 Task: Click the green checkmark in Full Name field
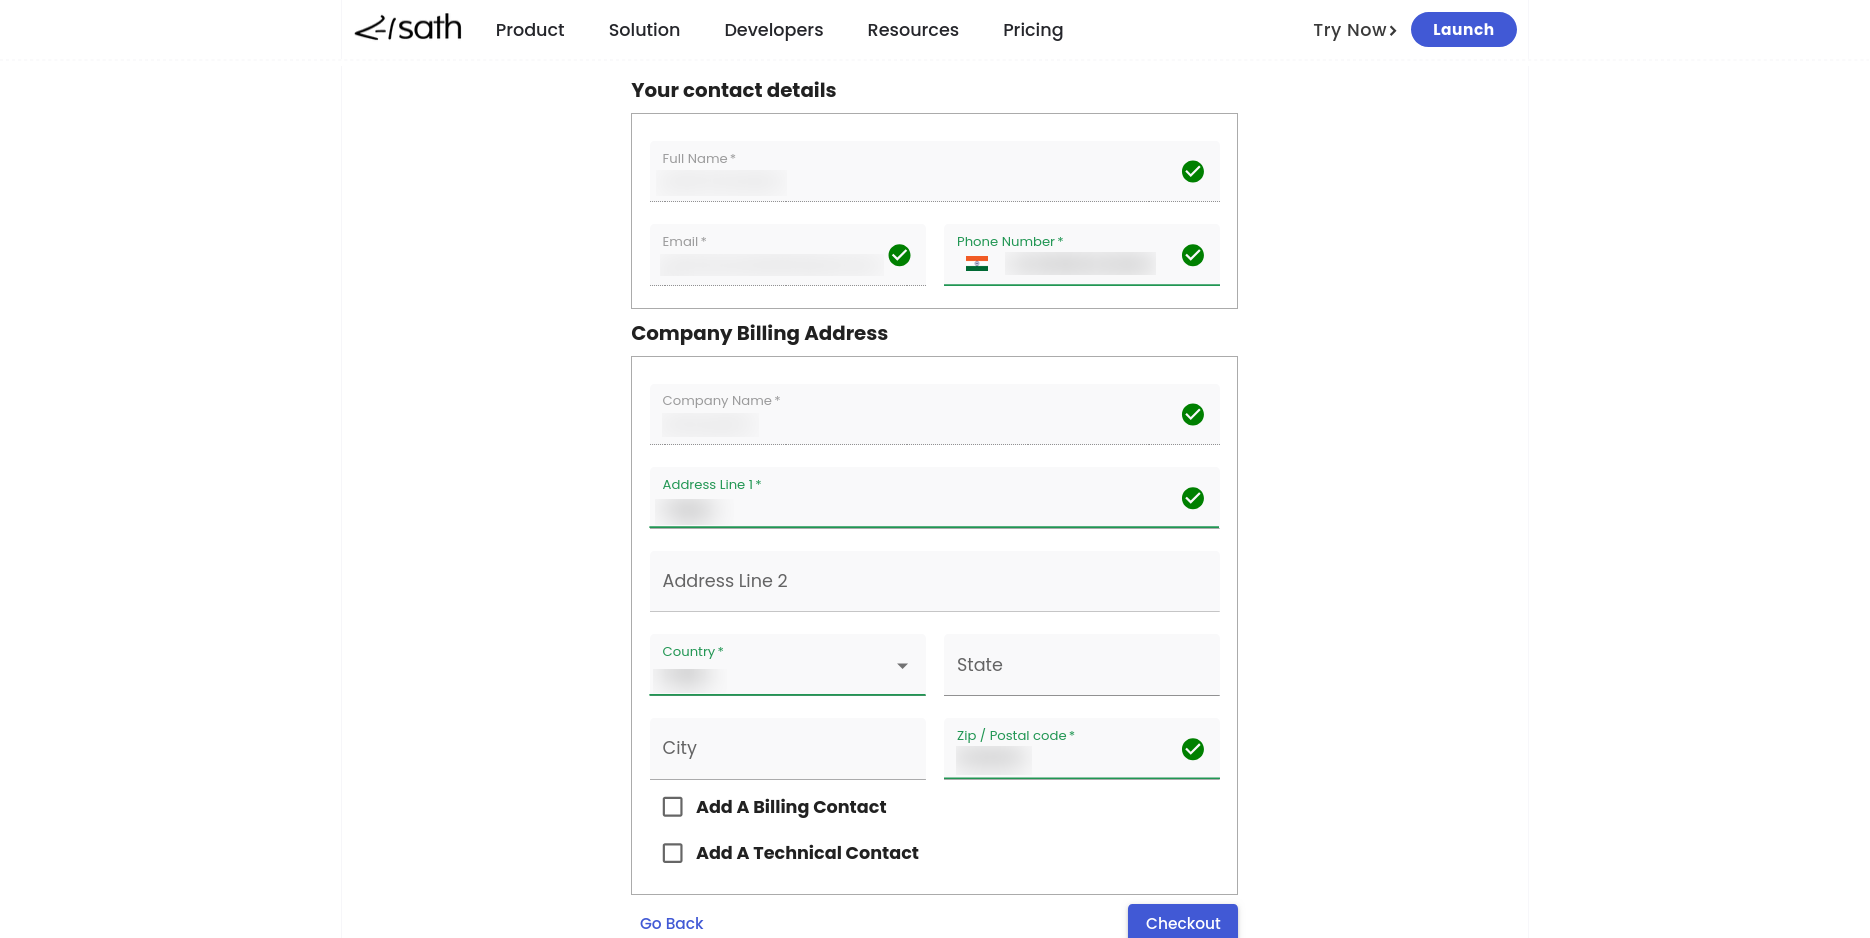tap(1192, 172)
